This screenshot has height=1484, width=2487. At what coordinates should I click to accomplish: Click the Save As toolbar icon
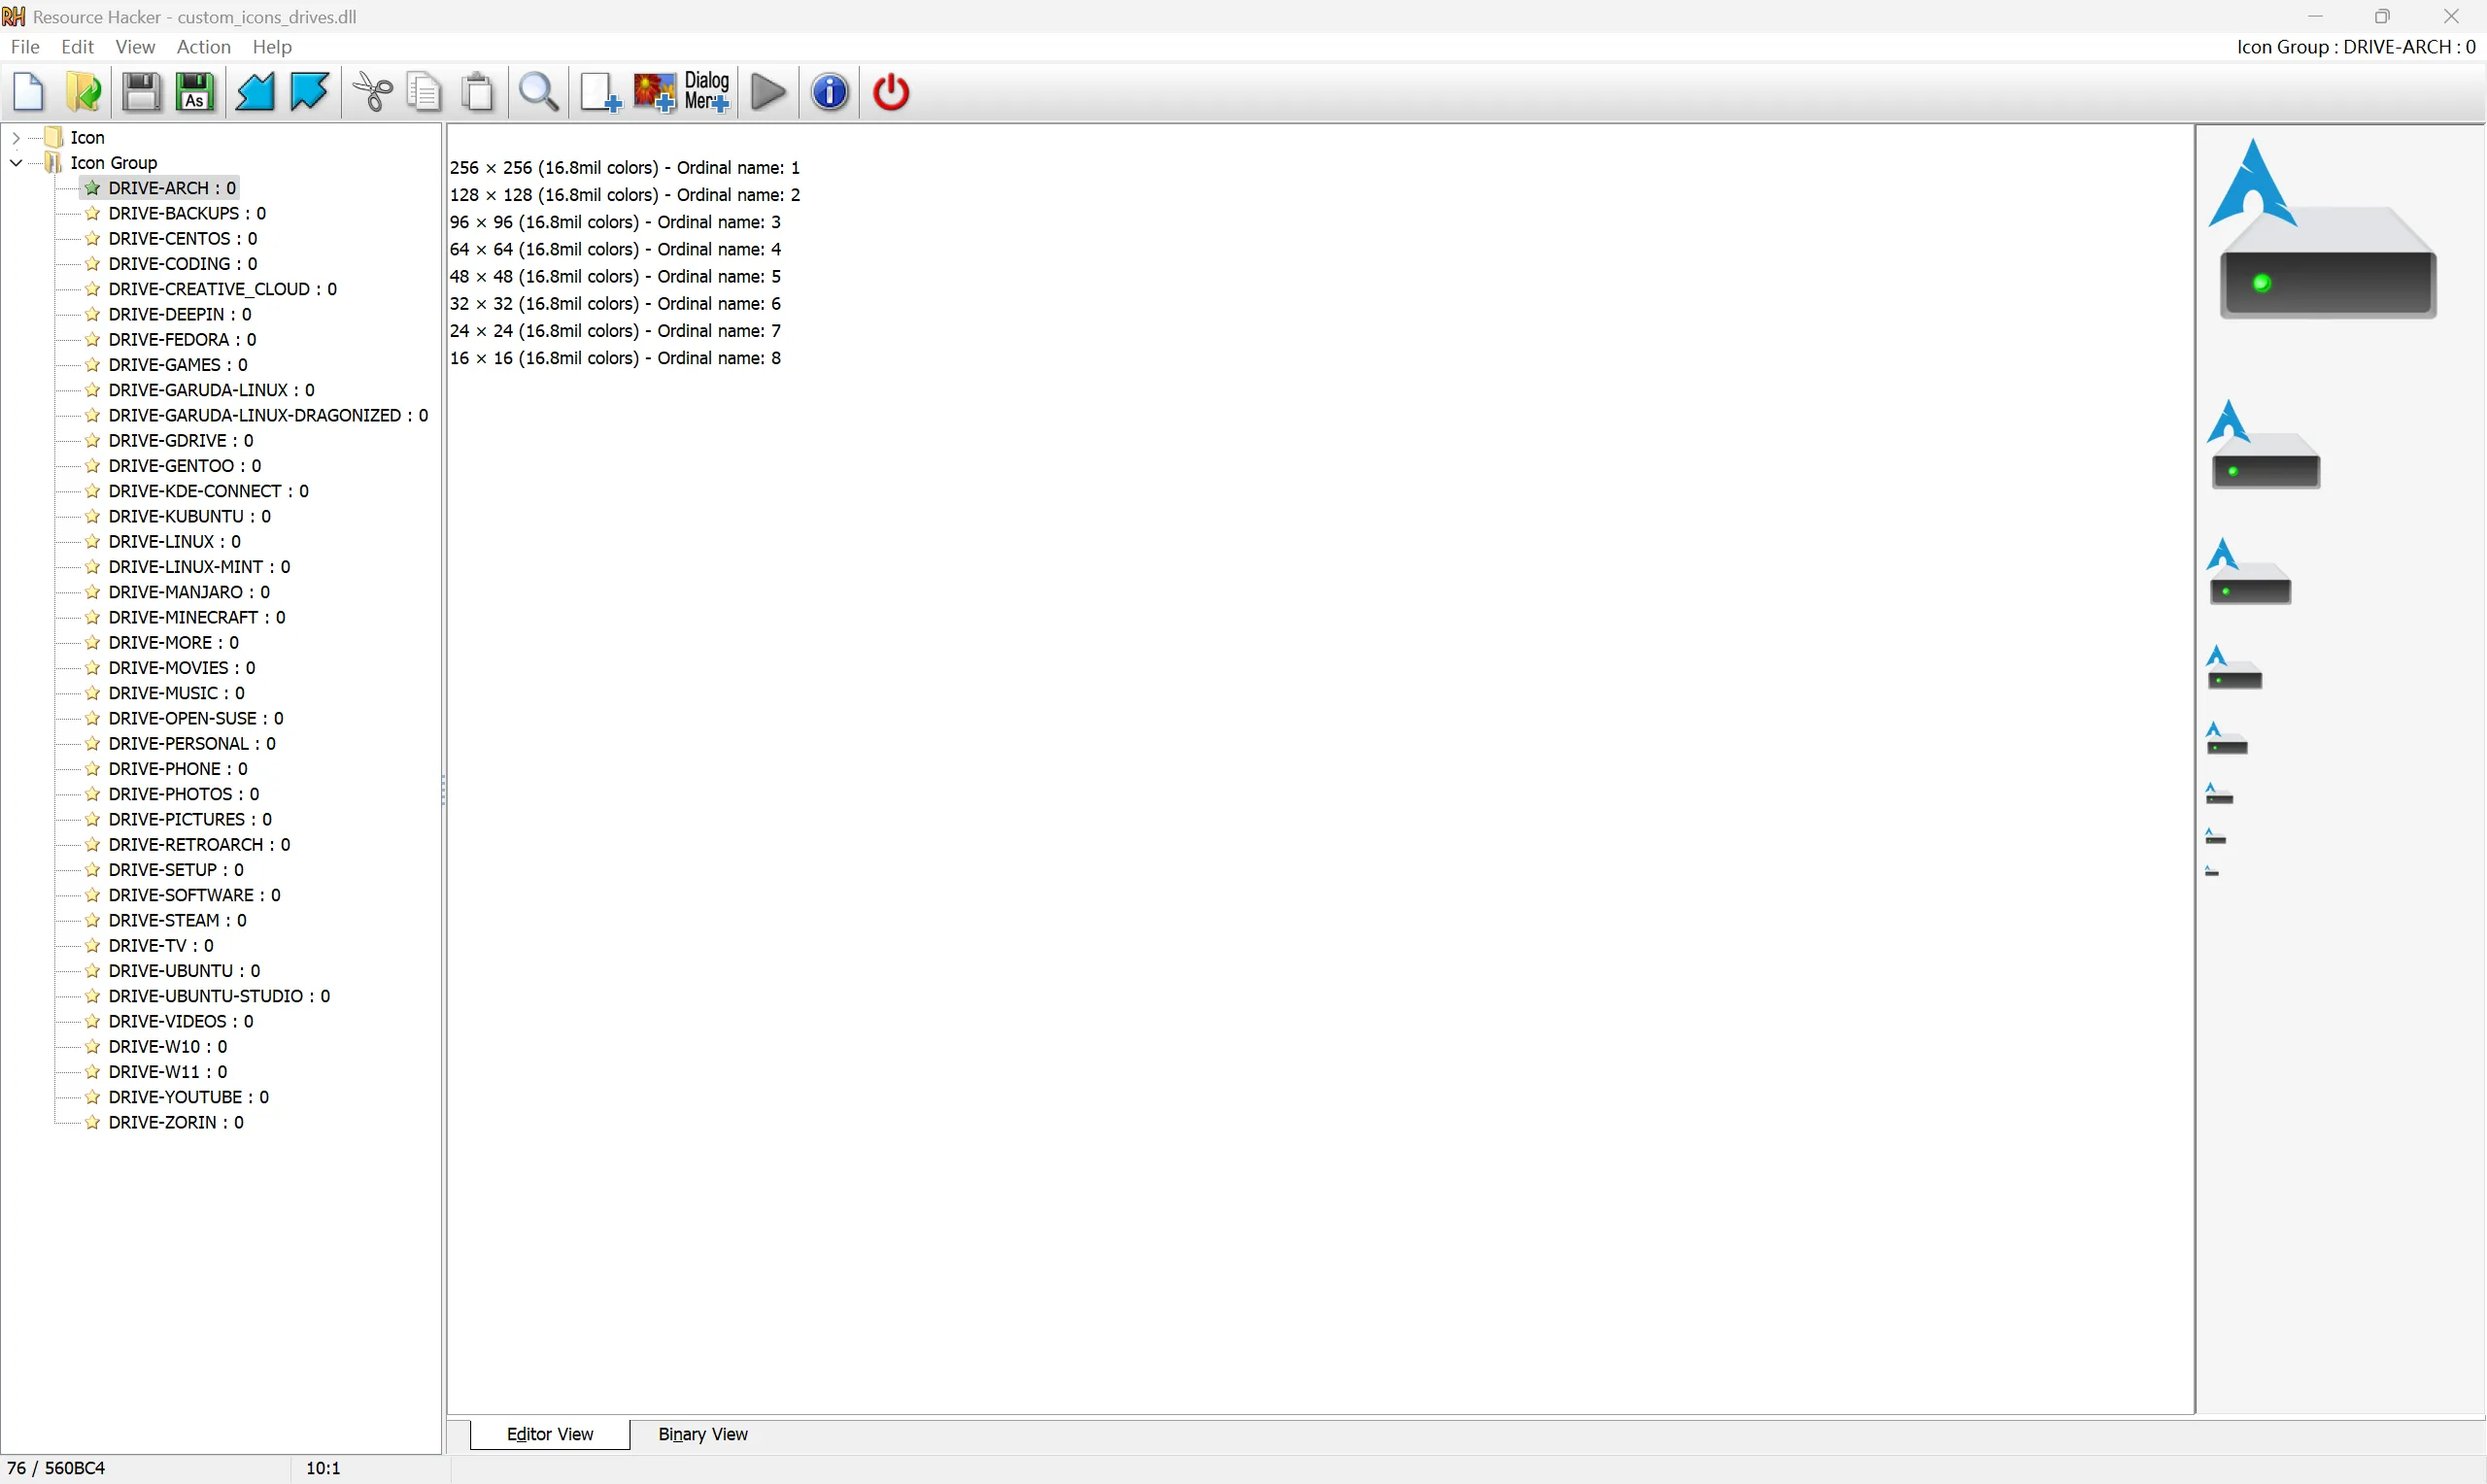(x=195, y=92)
